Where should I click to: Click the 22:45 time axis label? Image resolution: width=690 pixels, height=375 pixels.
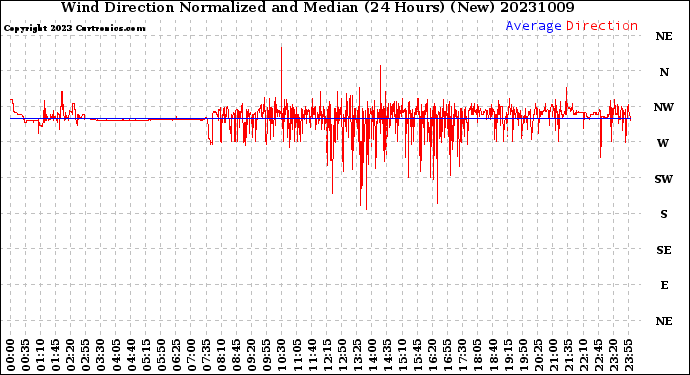[x=598, y=355]
